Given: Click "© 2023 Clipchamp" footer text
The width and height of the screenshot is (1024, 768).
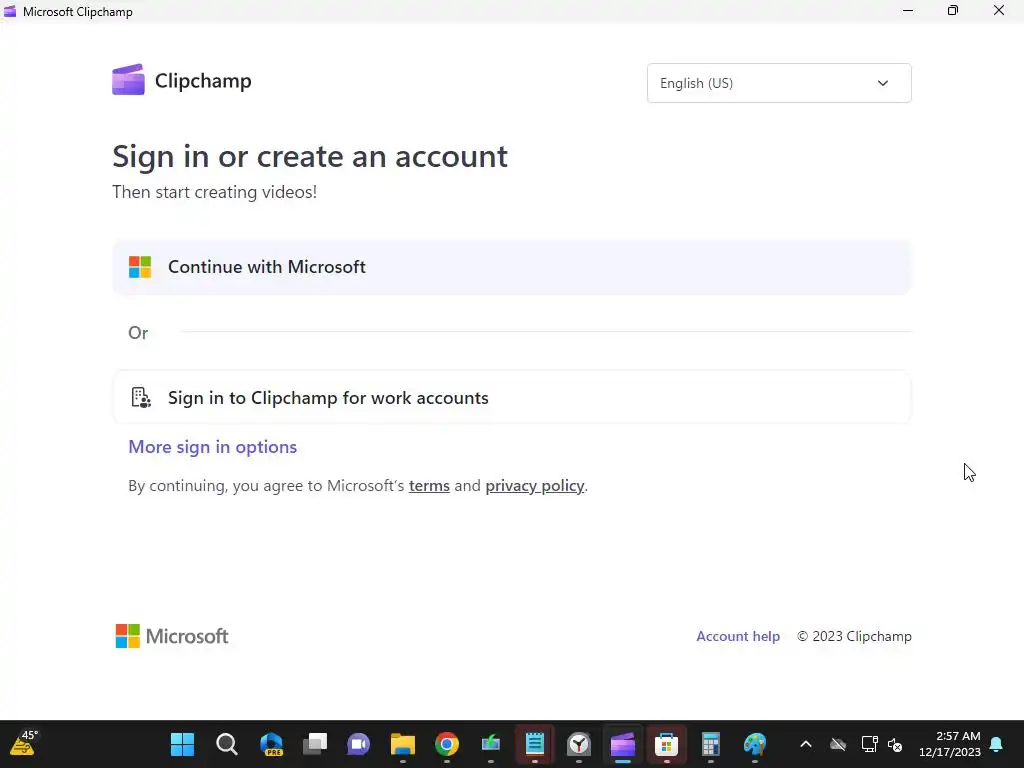Looking at the screenshot, I should (x=854, y=636).
